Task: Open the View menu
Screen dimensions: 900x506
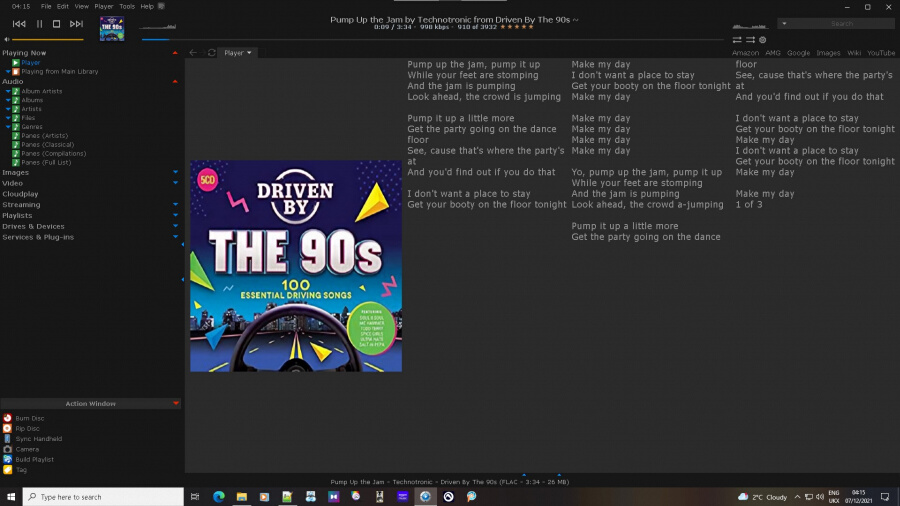Action: [82, 6]
